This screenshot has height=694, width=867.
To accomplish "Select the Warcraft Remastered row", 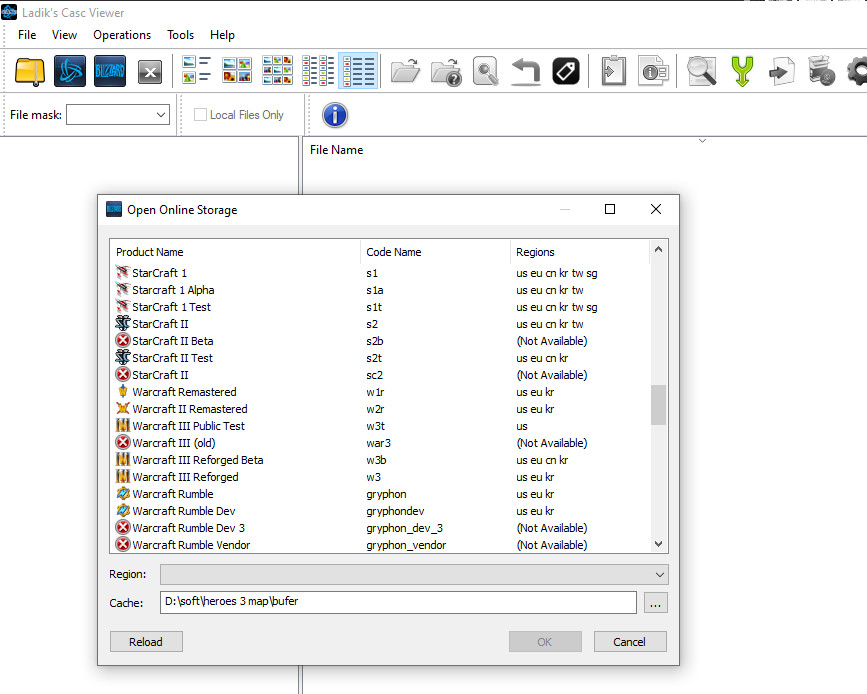I will [381, 392].
